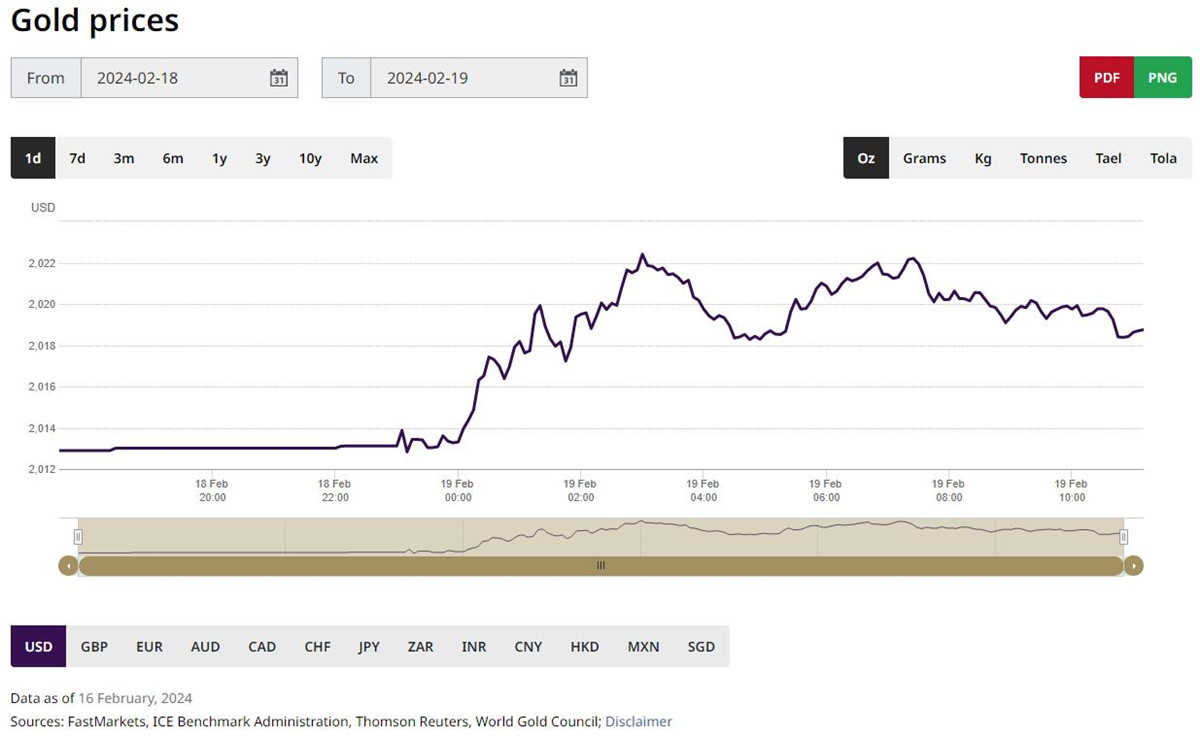The height and width of the screenshot is (737, 1200).
Task: Click the right scroll arrow of the navigator
Action: click(1133, 566)
